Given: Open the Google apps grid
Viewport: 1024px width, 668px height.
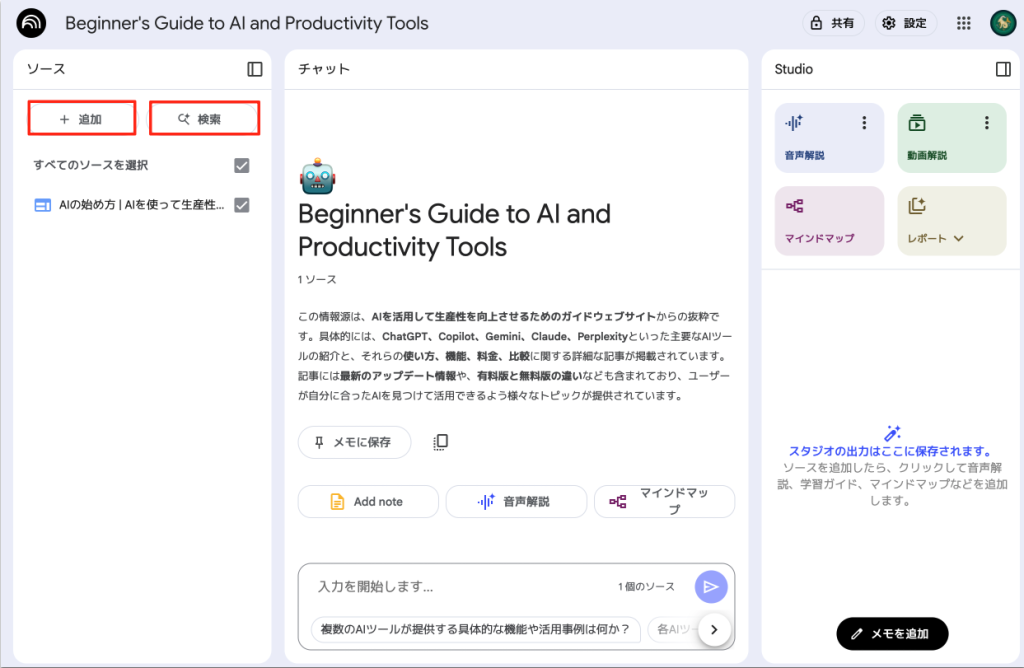Looking at the screenshot, I should 964,23.
